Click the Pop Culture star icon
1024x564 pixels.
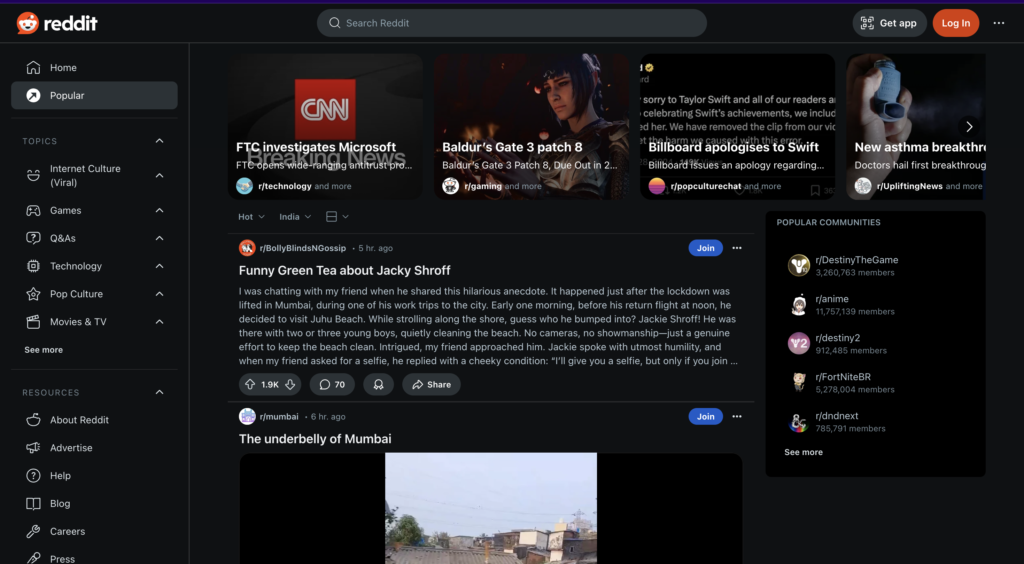[x=33, y=294]
